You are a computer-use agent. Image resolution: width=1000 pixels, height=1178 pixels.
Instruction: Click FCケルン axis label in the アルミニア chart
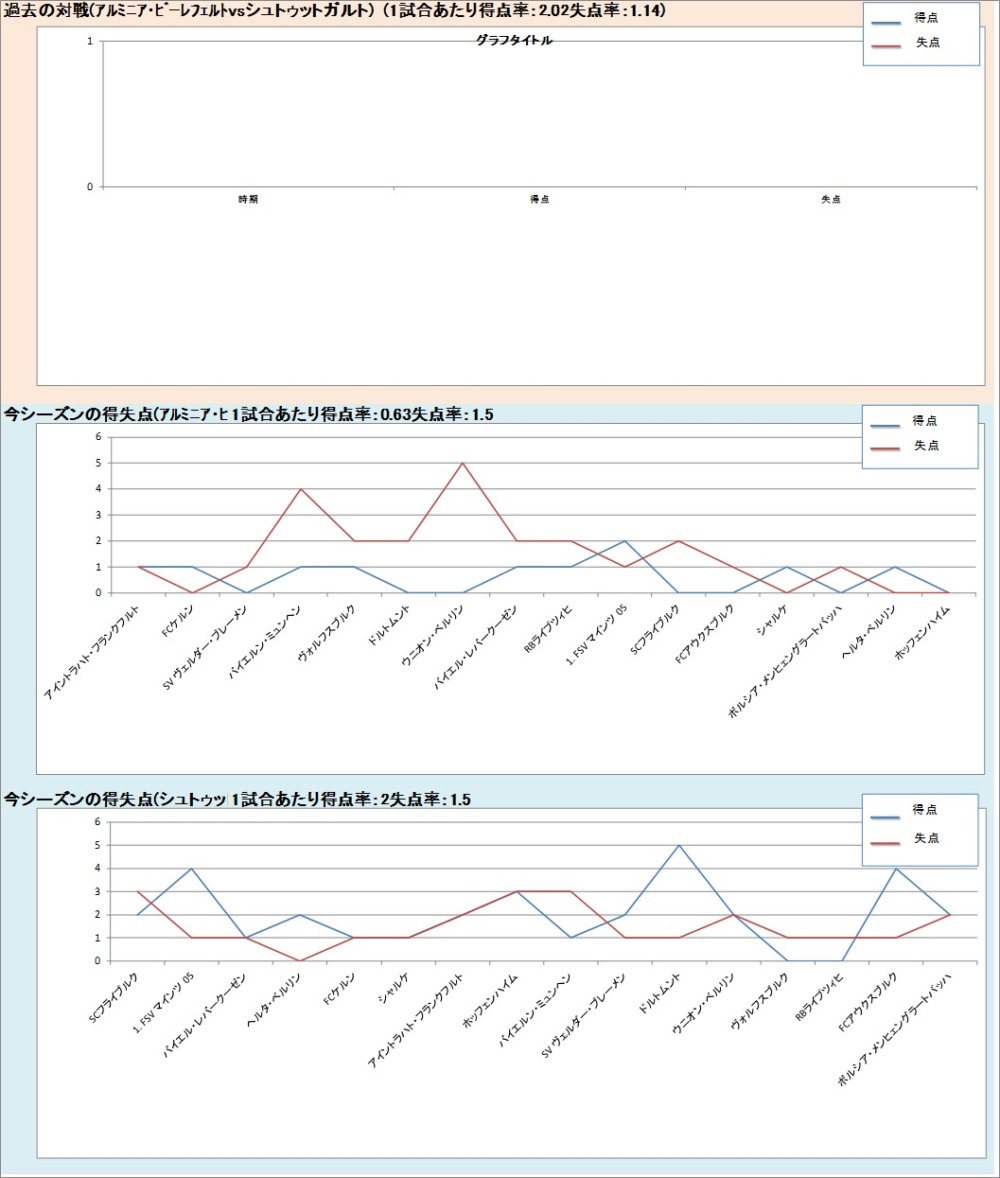(177, 621)
